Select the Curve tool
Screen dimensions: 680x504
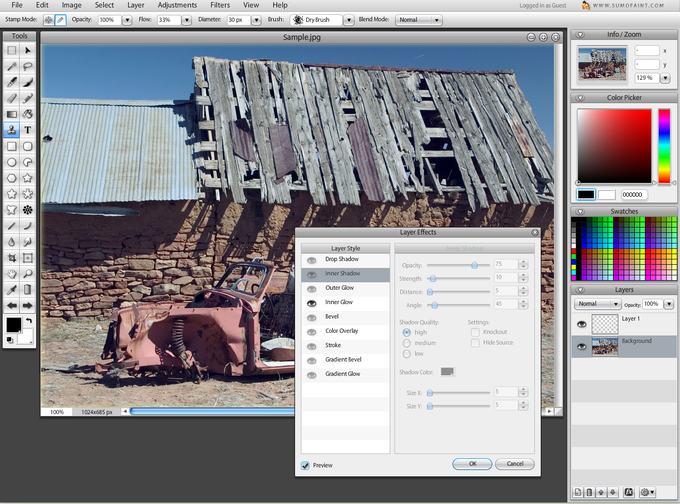click(x=27, y=226)
